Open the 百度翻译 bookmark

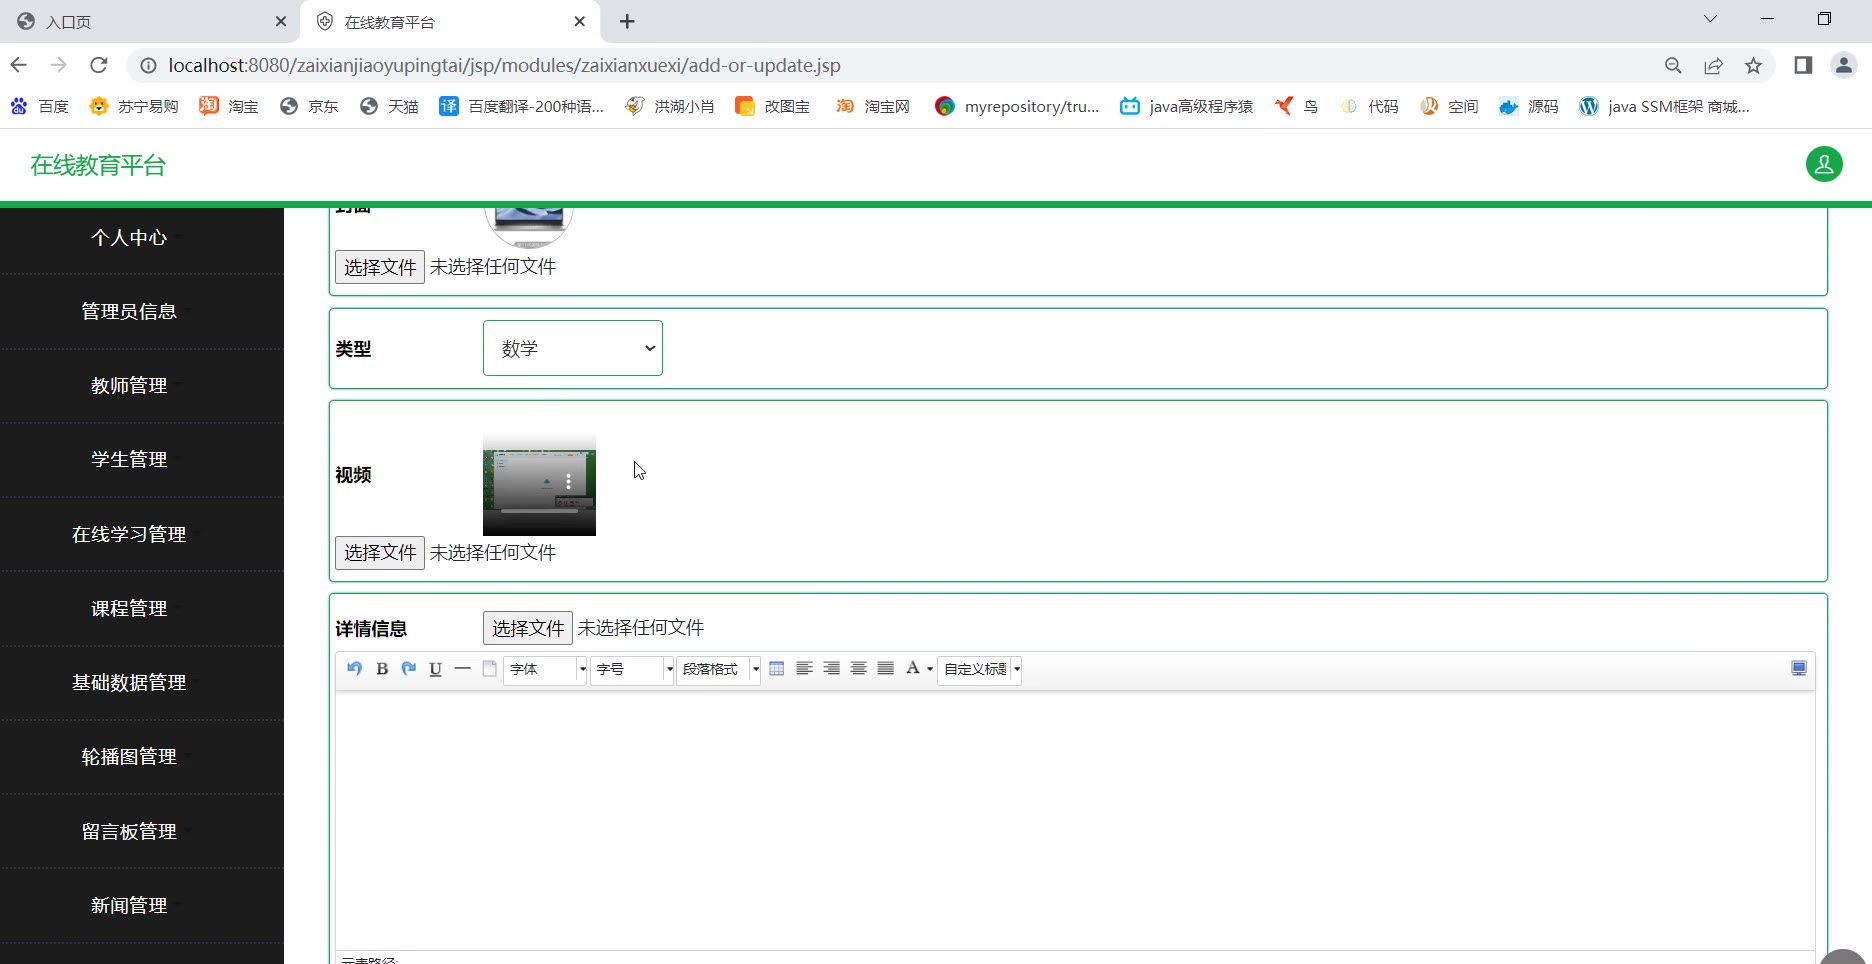522,106
